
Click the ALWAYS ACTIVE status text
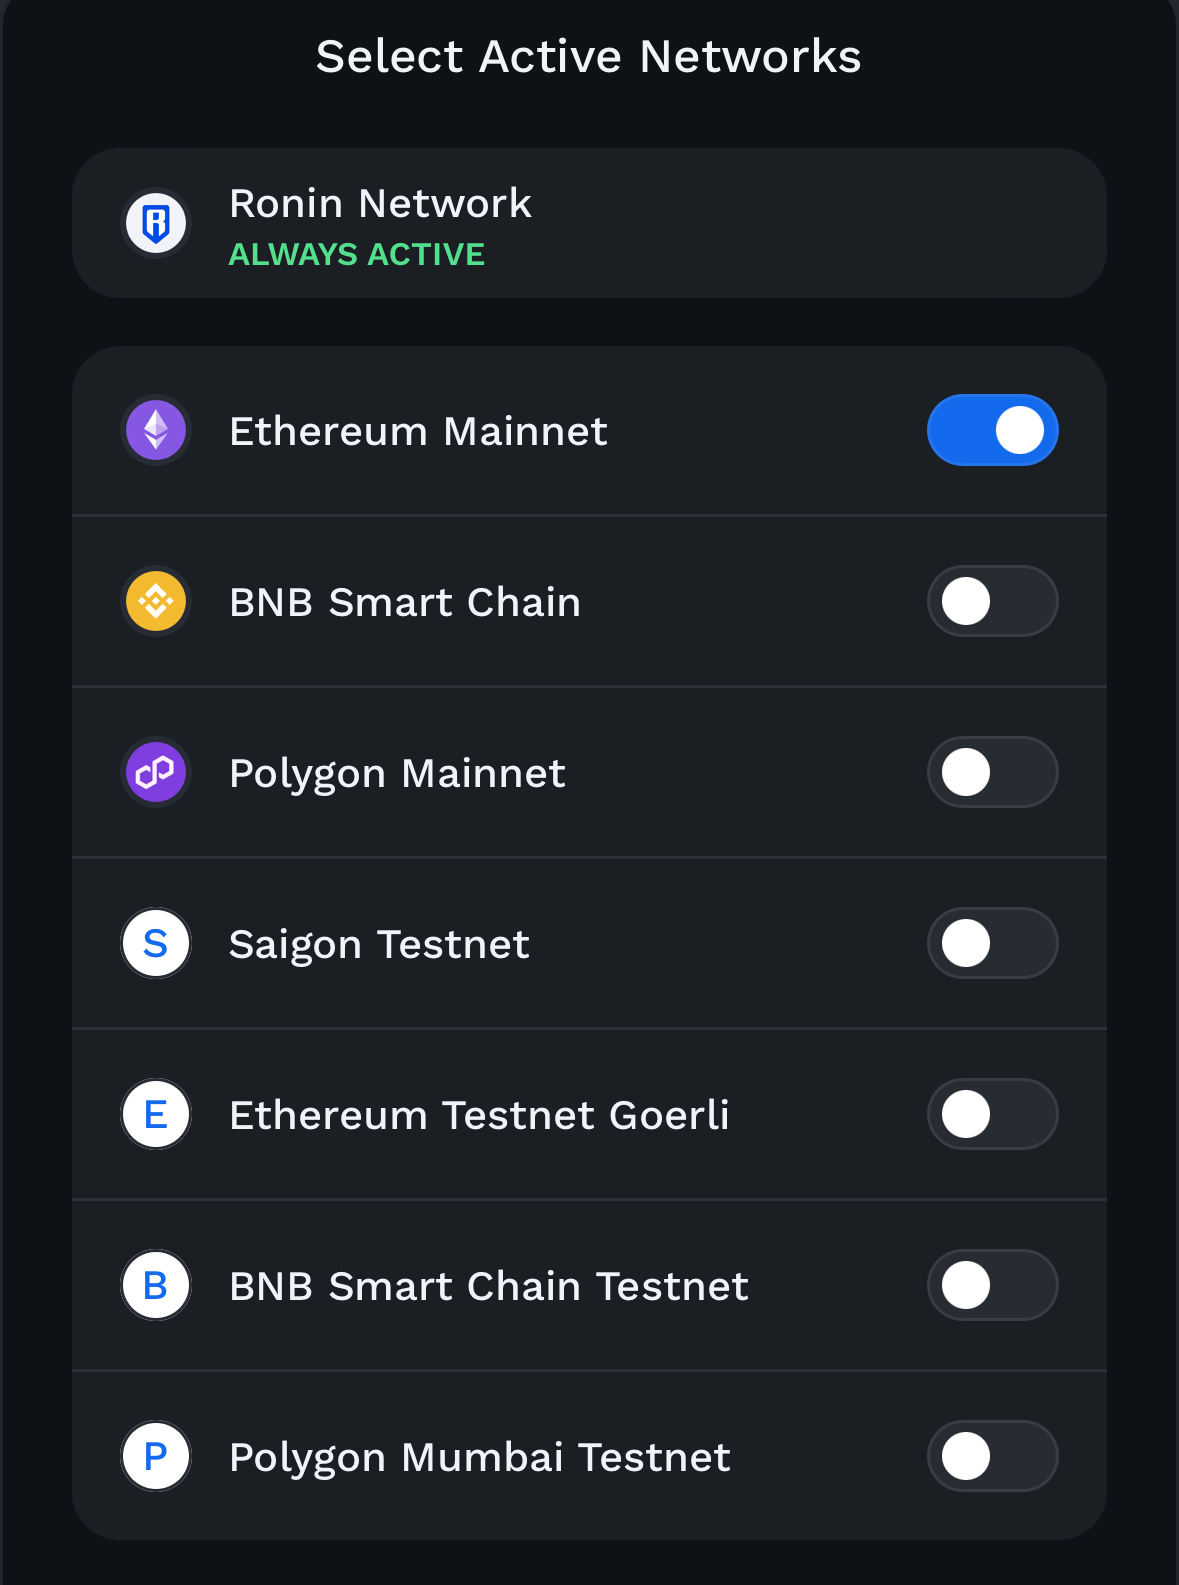(357, 255)
